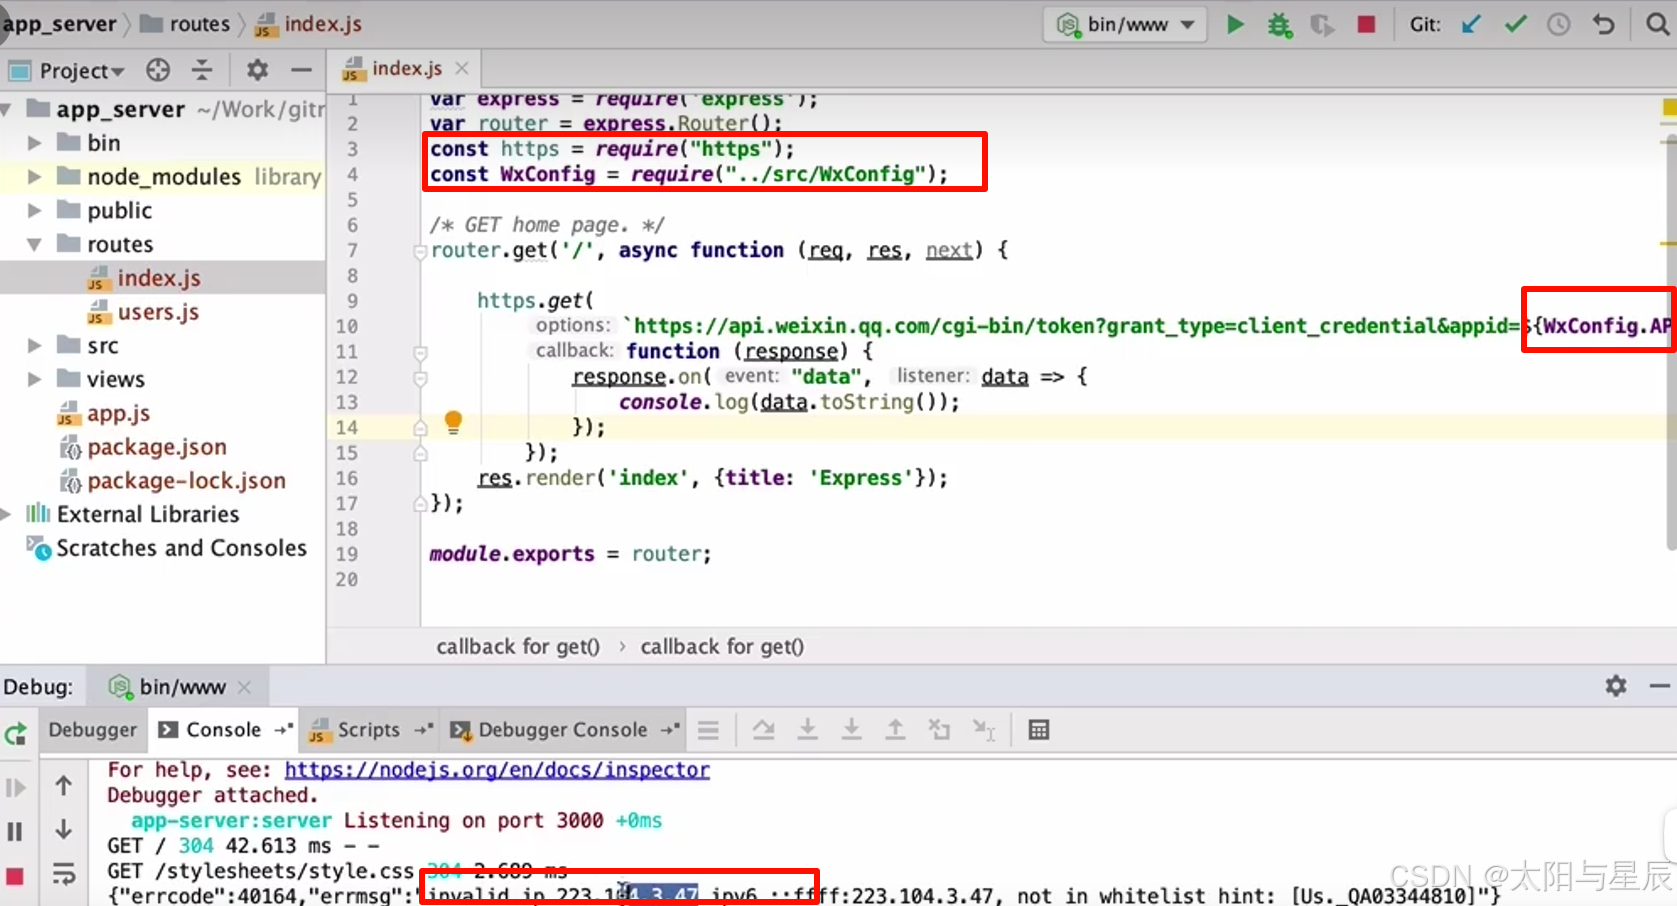Switch to the Console tab
This screenshot has height=906, width=1677.
point(223,730)
